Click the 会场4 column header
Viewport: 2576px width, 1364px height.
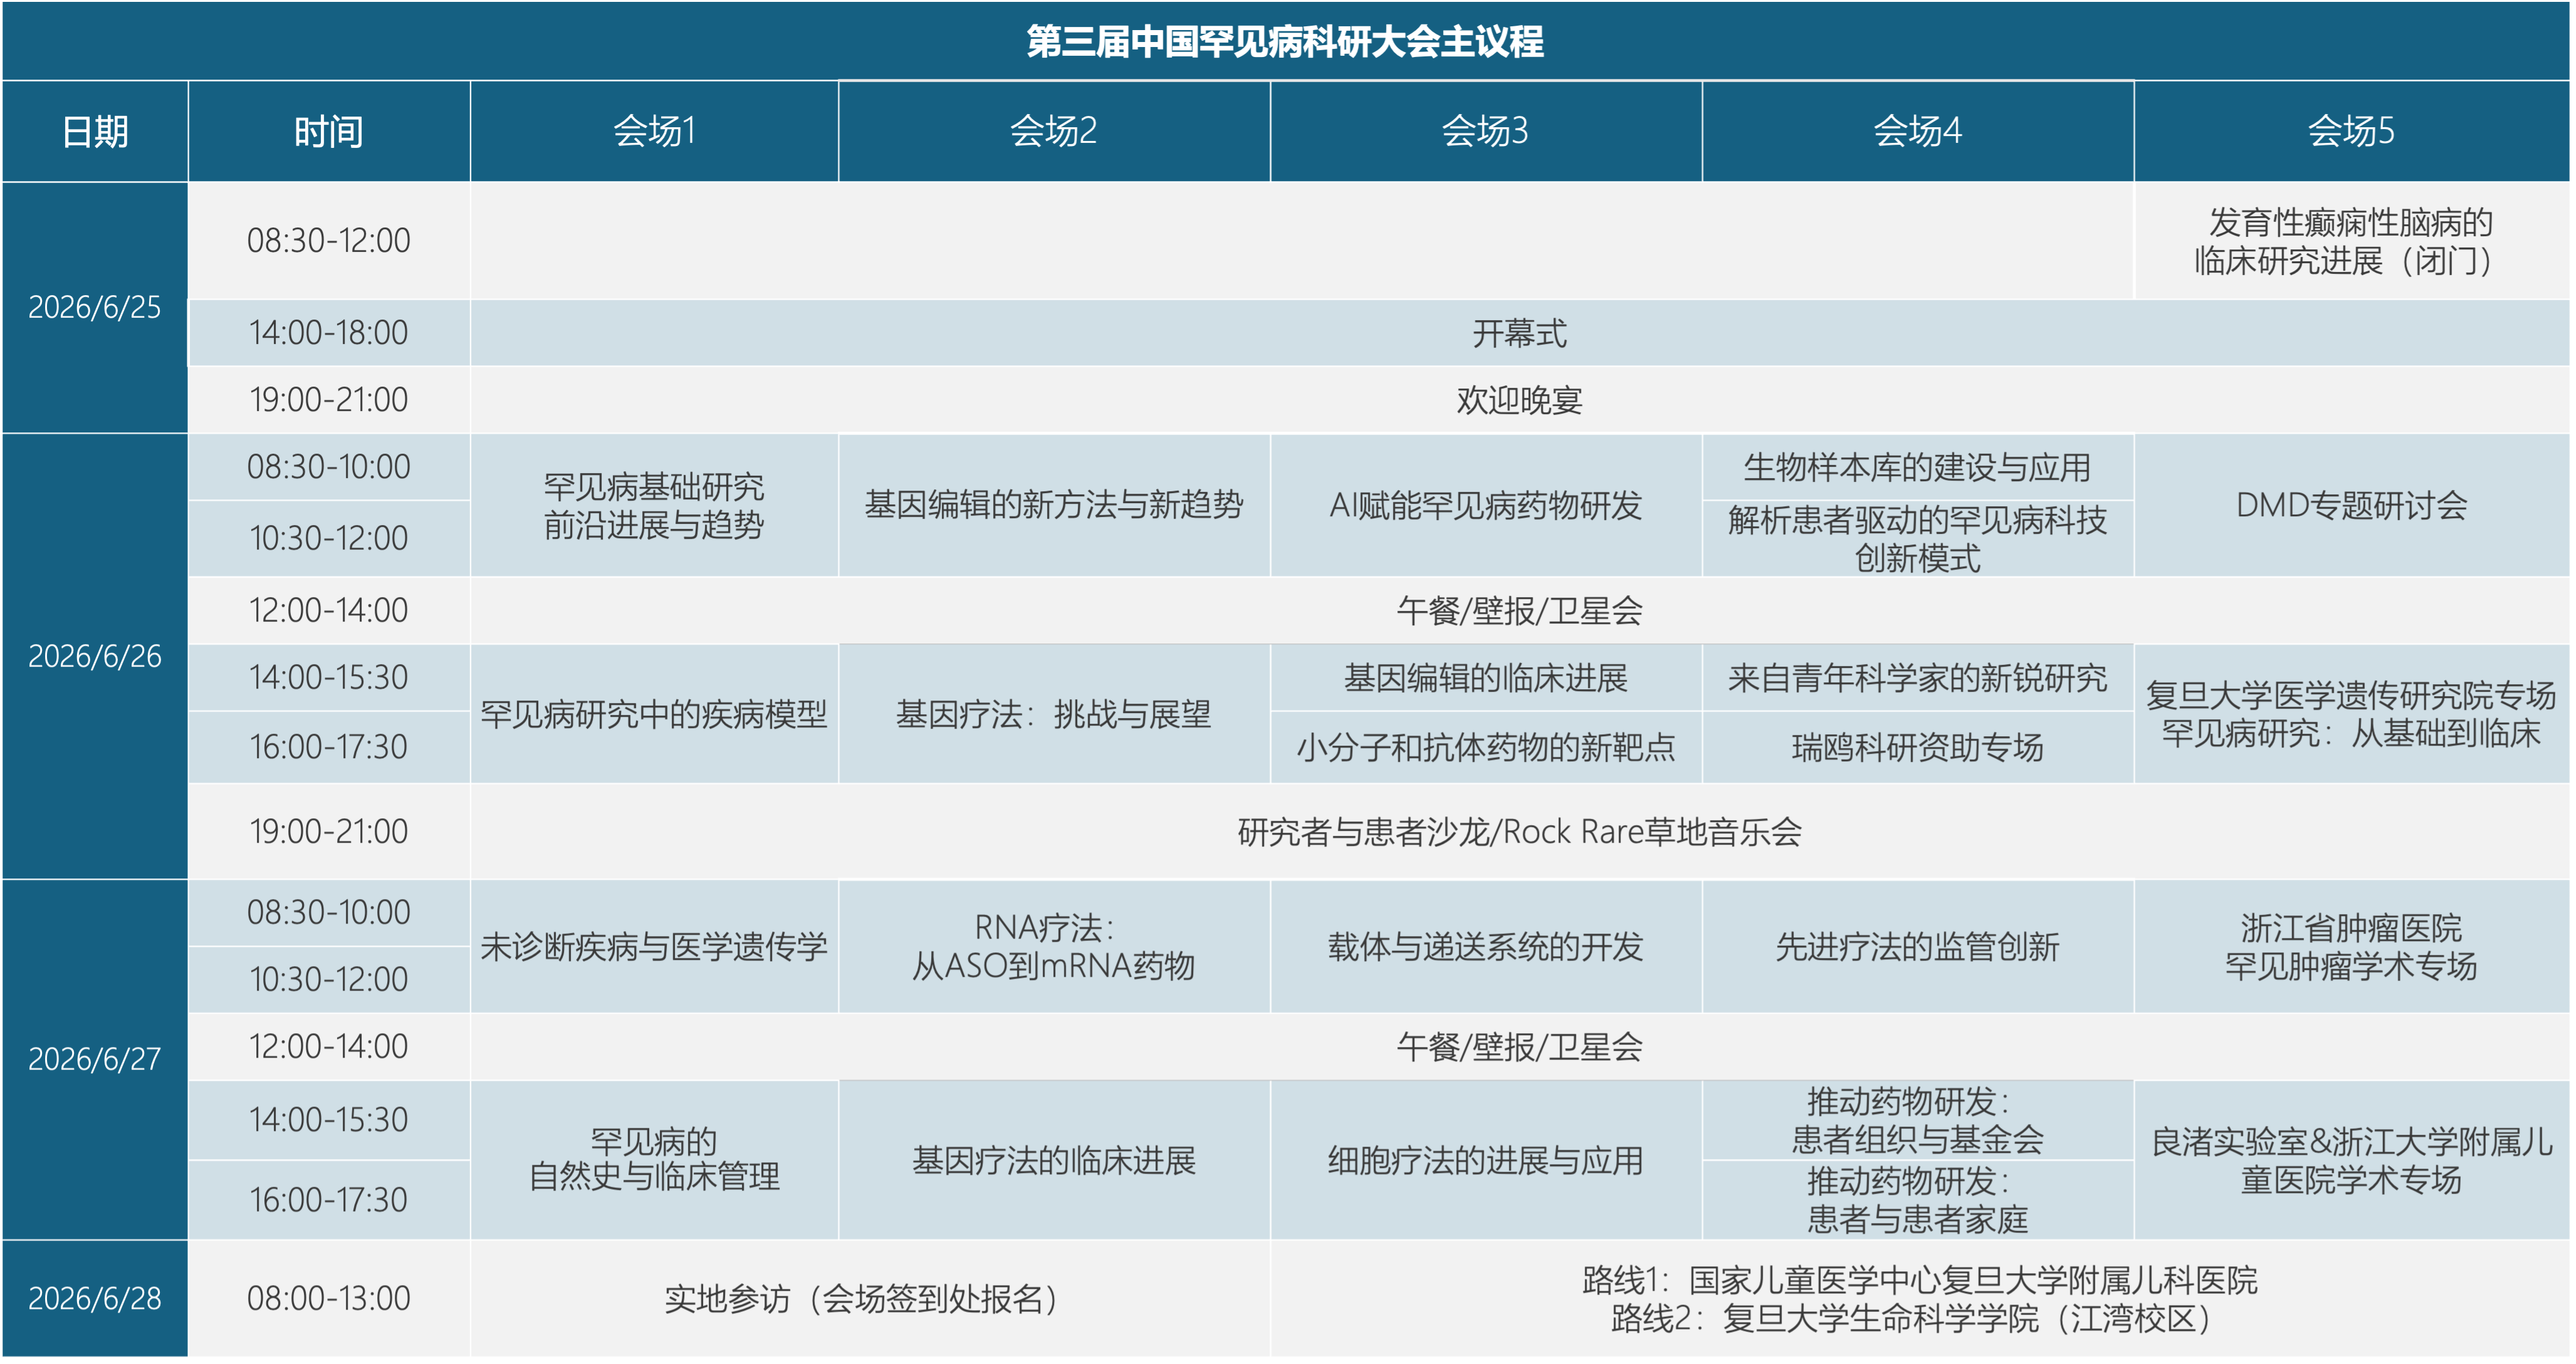1918,131
